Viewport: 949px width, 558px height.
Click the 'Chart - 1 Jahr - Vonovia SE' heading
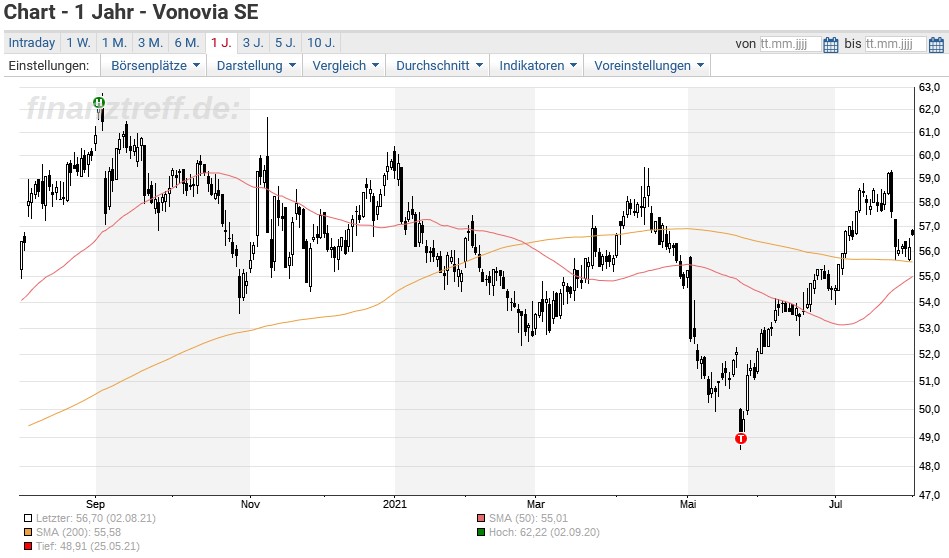coord(131,12)
